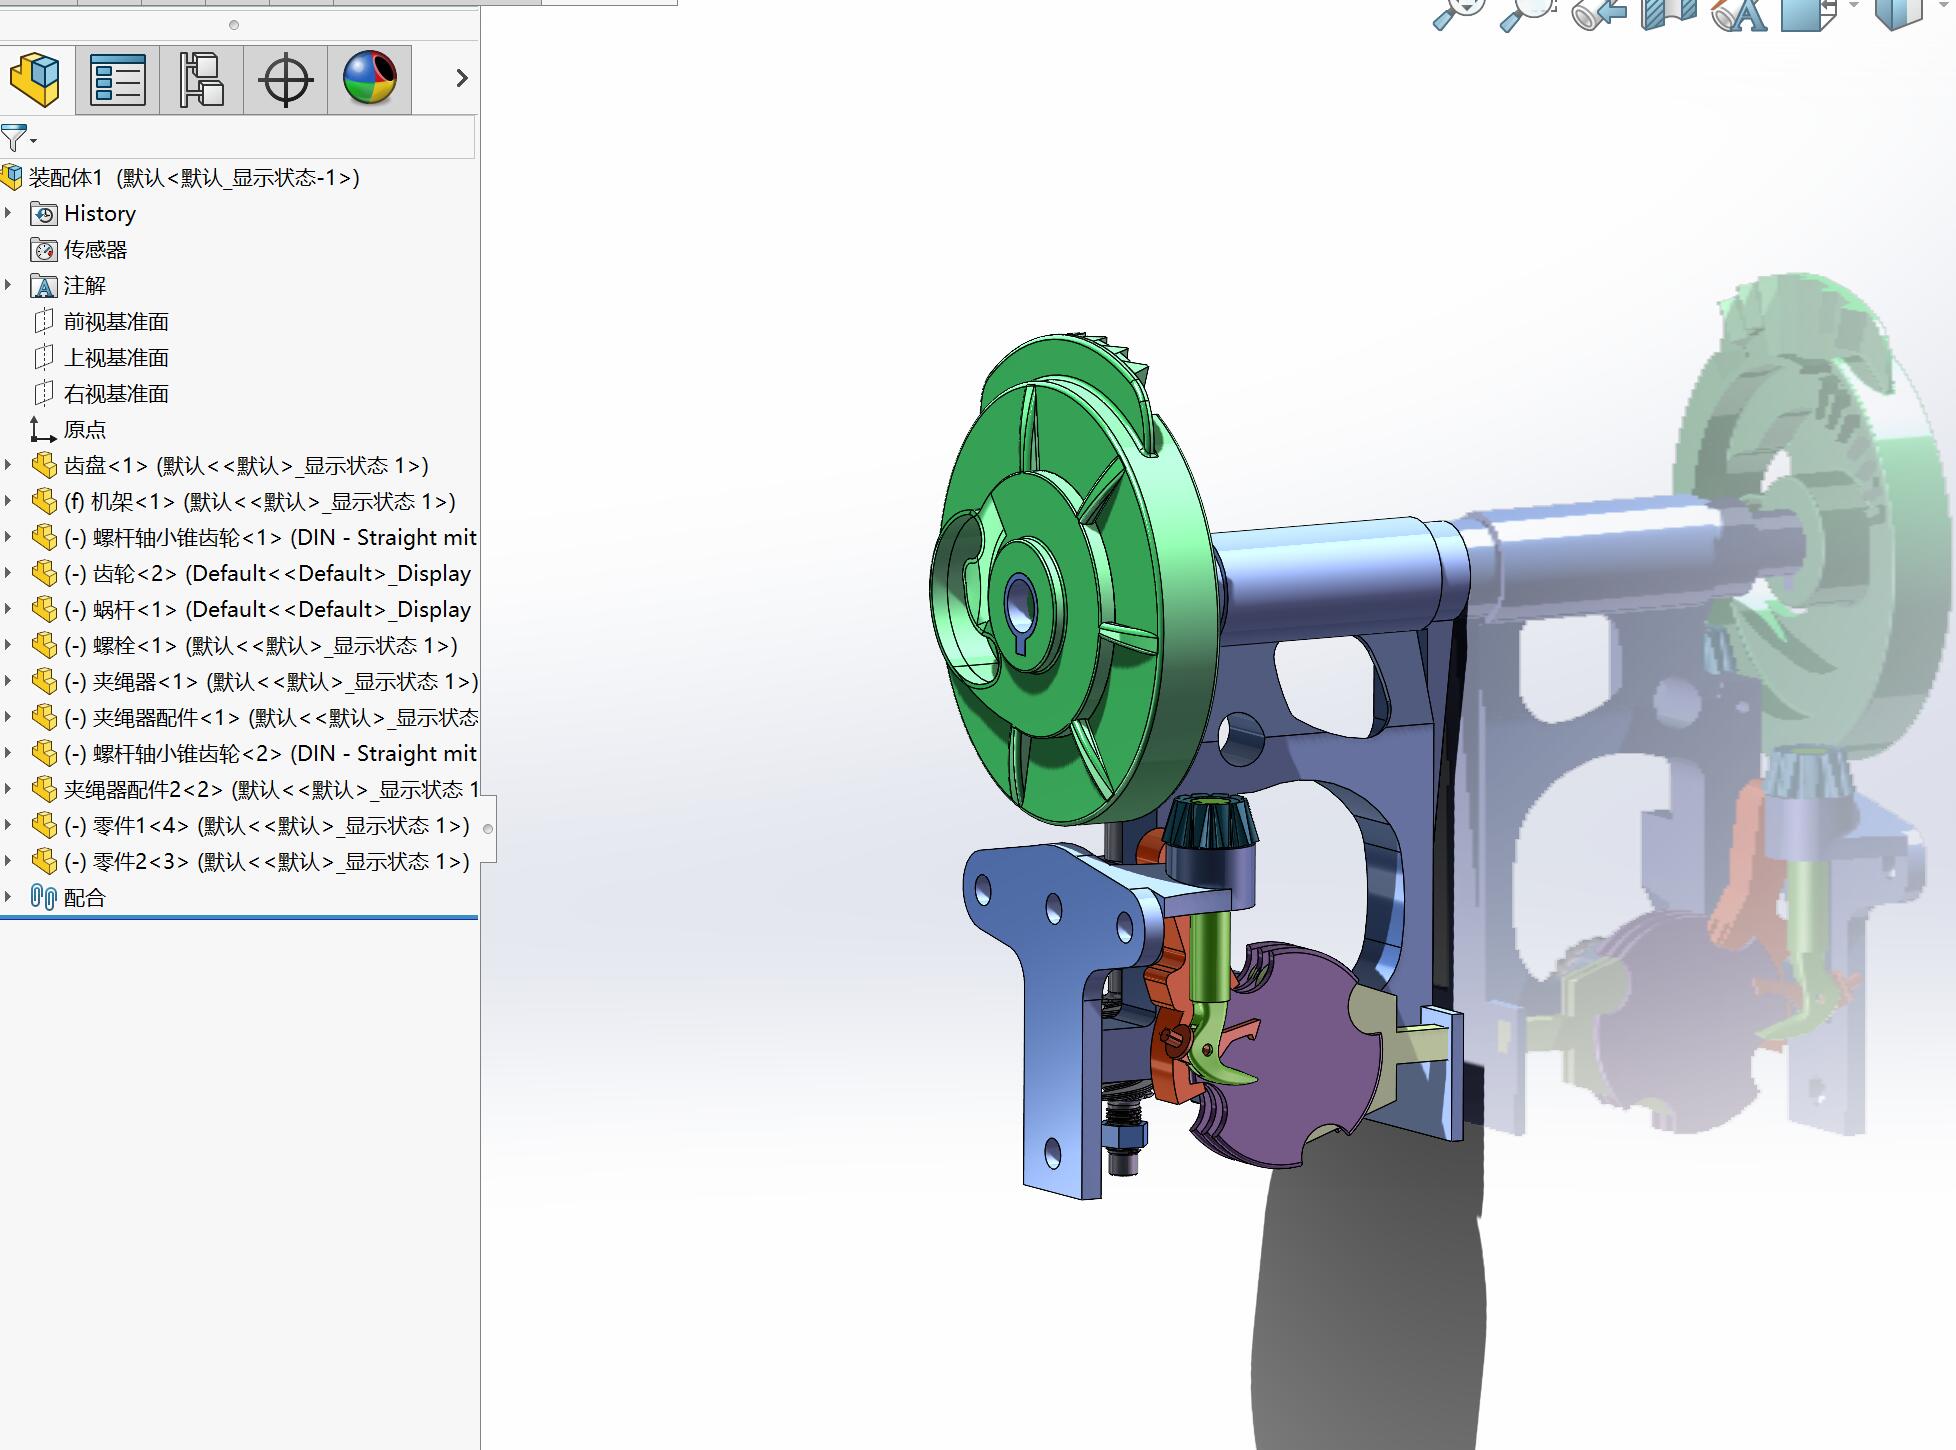1956x1450 pixels.
Task: Click the Previous View icon
Action: 1597,12
